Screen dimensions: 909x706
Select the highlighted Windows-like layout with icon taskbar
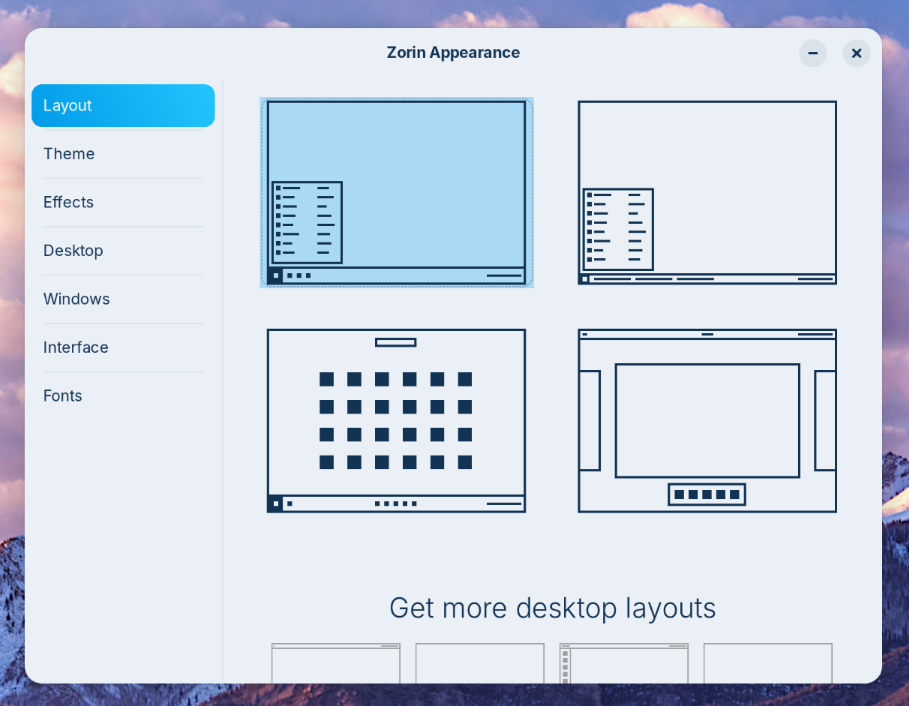(397, 192)
